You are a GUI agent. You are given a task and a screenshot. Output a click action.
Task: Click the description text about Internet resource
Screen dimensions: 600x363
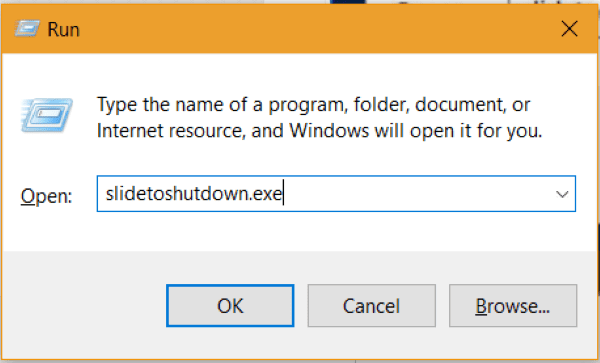pyautogui.click(x=320, y=131)
